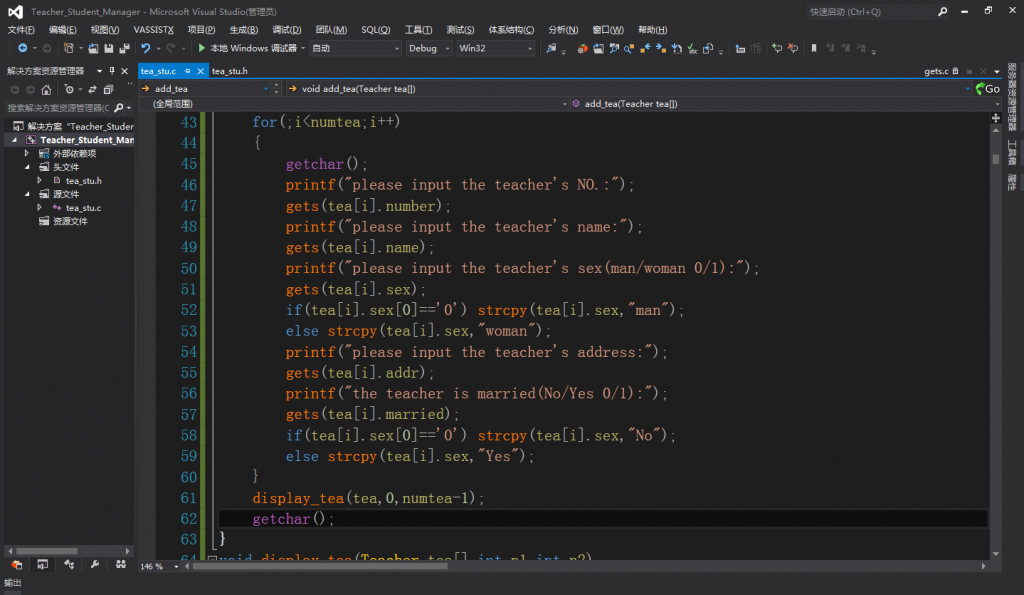Click the bookmark toggle icon in toolbar

point(814,48)
